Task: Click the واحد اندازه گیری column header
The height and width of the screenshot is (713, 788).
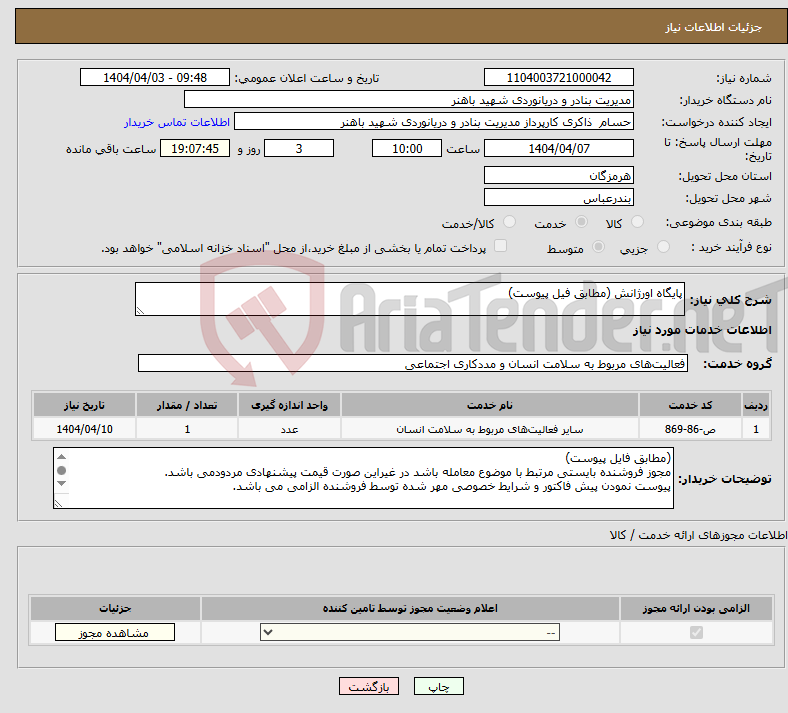Action: tap(289, 405)
